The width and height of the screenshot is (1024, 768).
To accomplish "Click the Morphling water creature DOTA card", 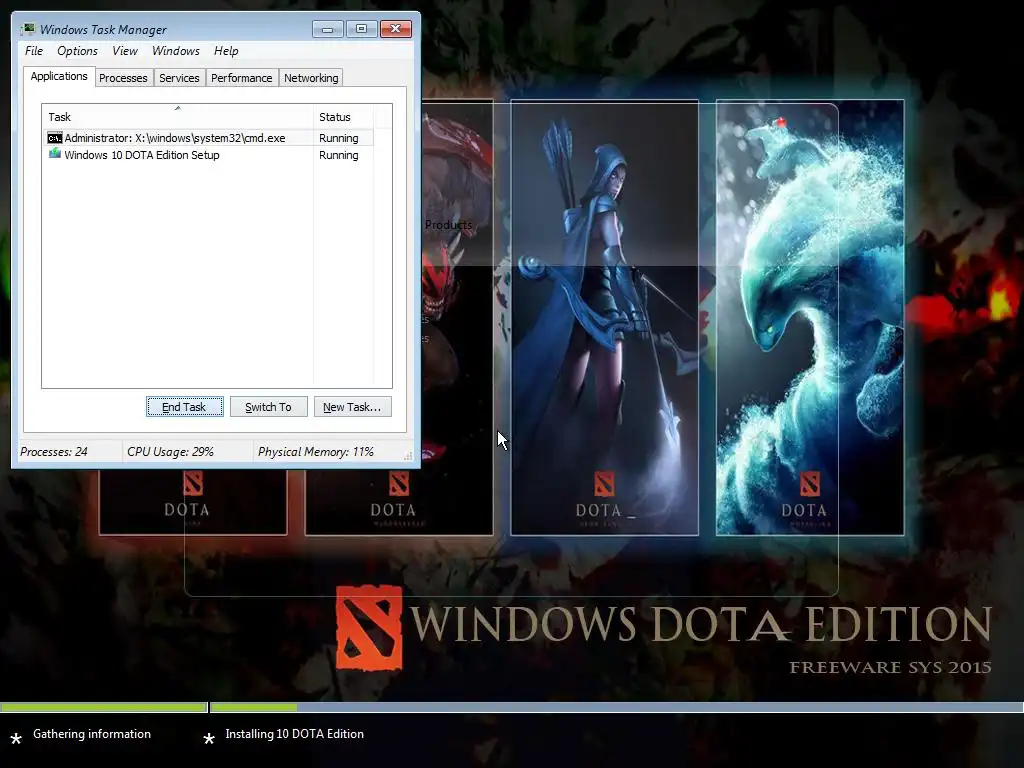I will pyautogui.click(x=810, y=317).
